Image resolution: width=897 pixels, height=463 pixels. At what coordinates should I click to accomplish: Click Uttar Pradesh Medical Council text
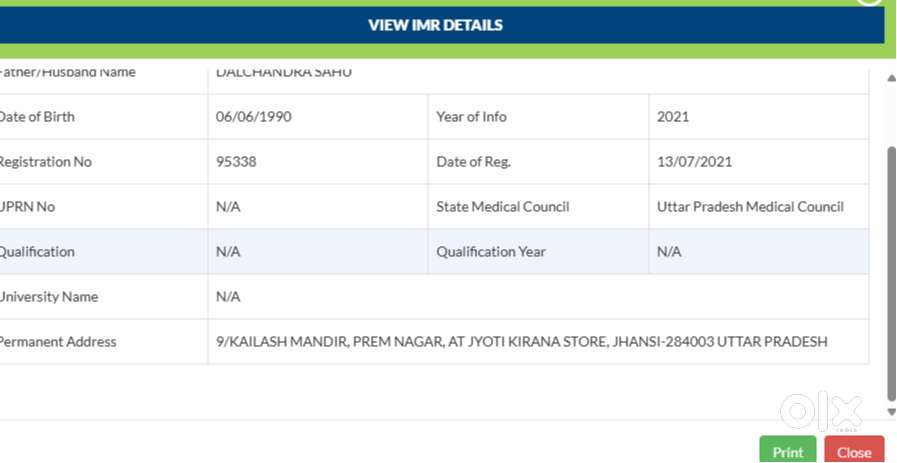click(750, 207)
